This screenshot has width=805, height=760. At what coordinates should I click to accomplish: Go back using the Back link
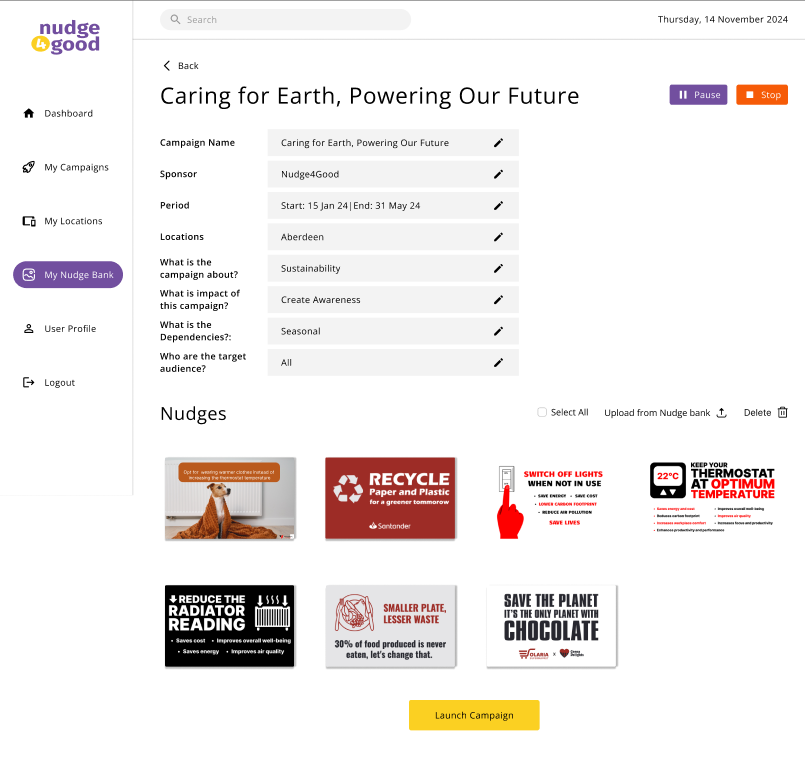[181, 66]
